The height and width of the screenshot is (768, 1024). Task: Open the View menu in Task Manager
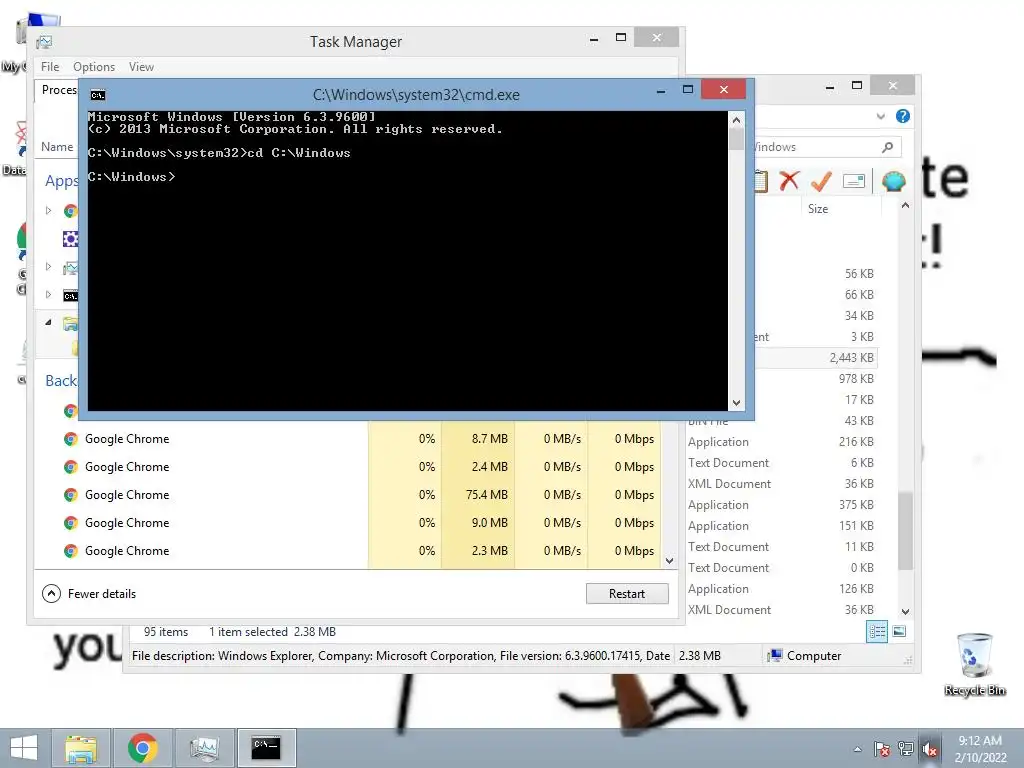point(141,67)
